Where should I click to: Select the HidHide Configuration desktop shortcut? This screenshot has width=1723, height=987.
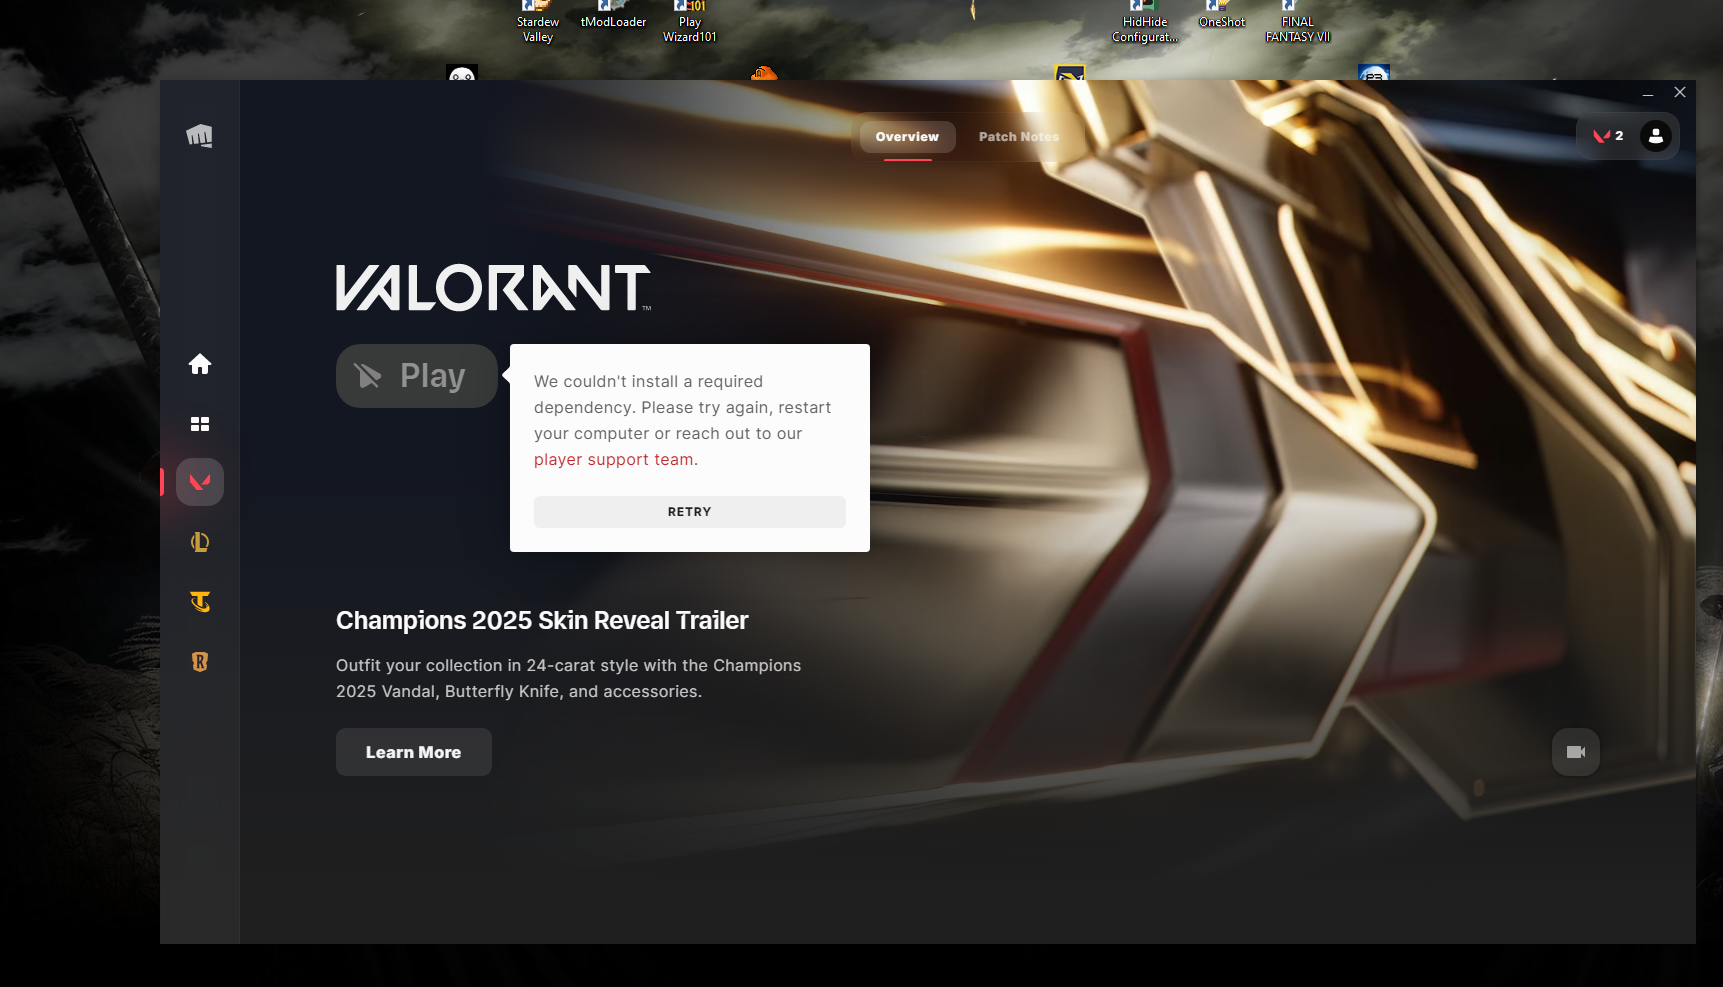(1145, 22)
